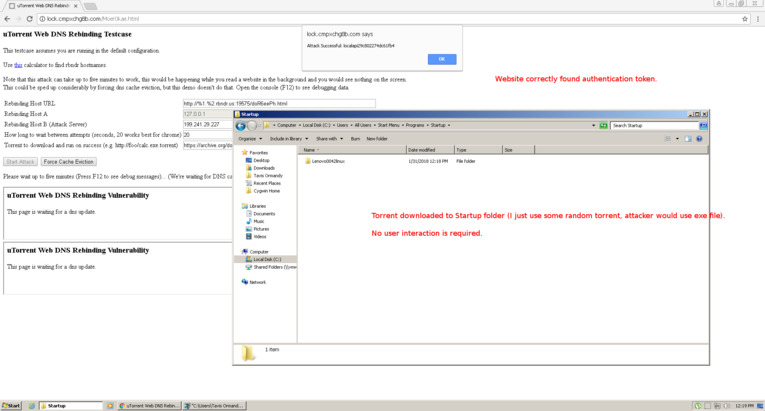This screenshot has height=411, width=765.
Task: Select Local Disk (C:) in the tree
Action: 266,259
